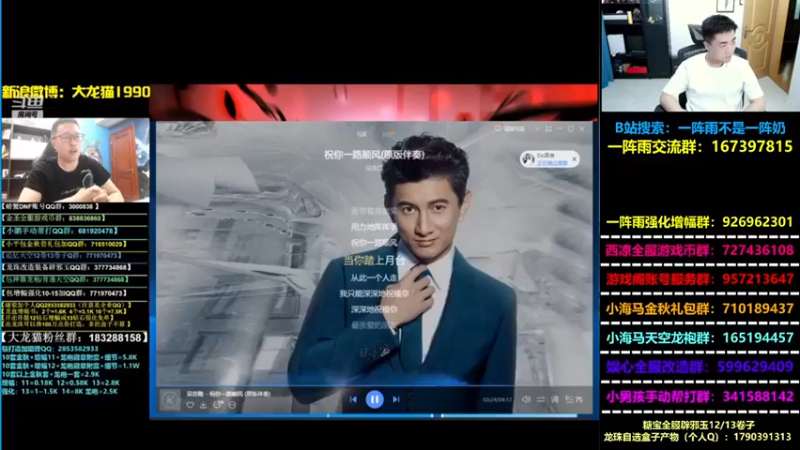Pause the playing song
Screen dimensions: 800x450
(374, 399)
